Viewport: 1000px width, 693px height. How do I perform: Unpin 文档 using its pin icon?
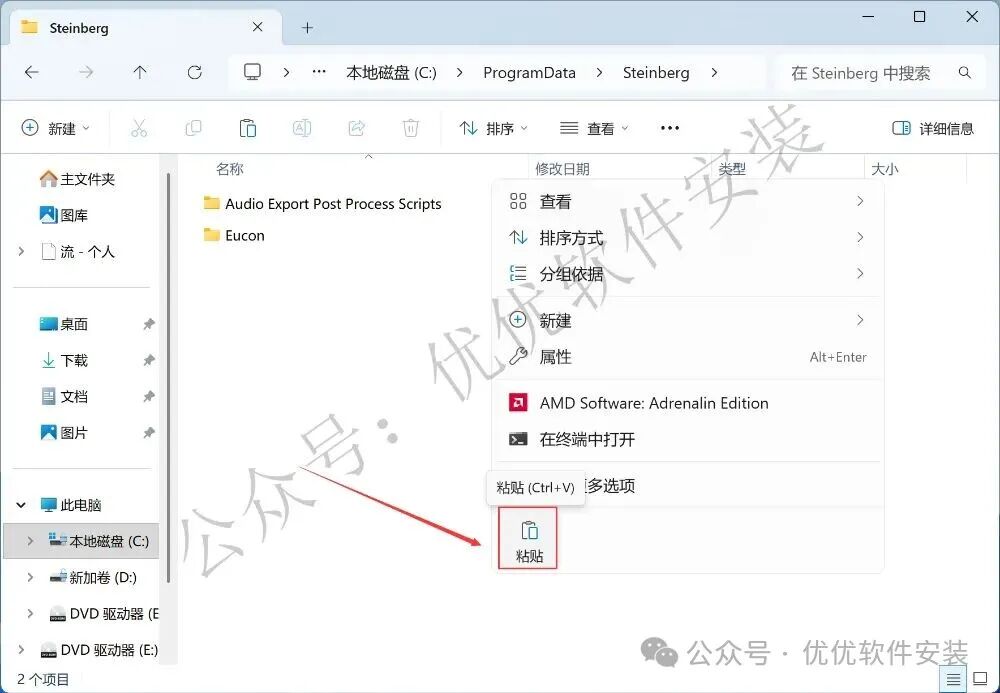click(x=149, y=397)
